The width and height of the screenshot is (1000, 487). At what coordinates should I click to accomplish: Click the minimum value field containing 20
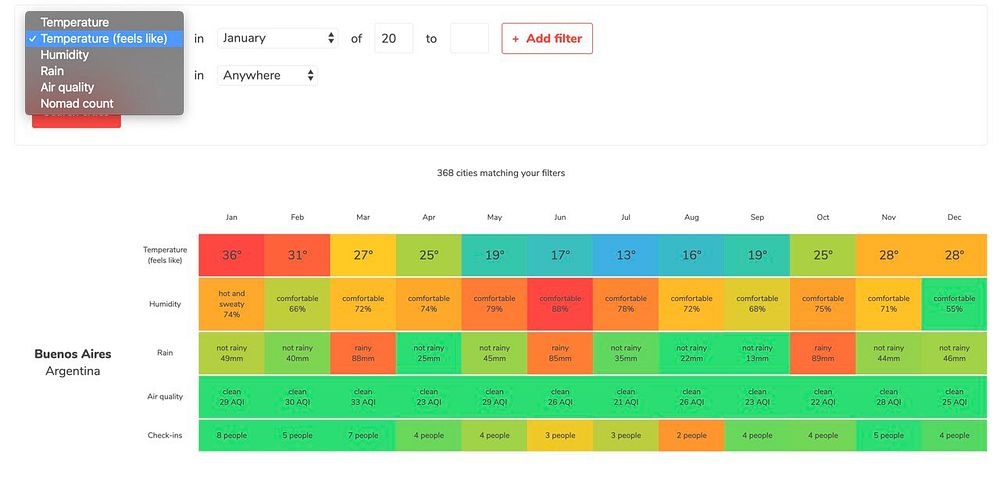tap(393, 38)
